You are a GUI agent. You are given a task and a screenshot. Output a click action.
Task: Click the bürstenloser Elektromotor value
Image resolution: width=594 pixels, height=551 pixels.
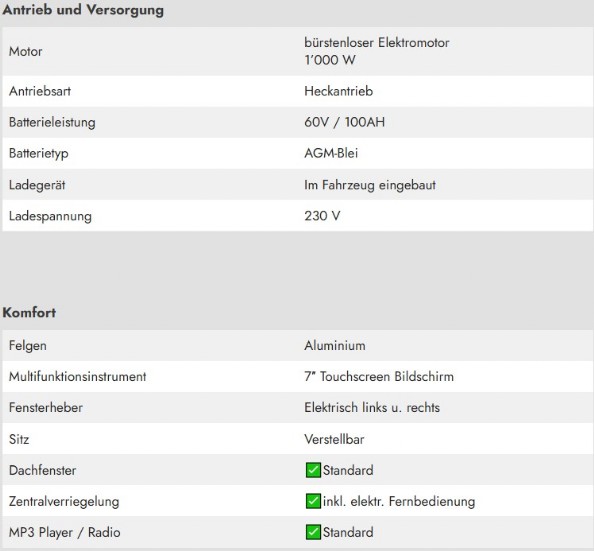(377, 42)
